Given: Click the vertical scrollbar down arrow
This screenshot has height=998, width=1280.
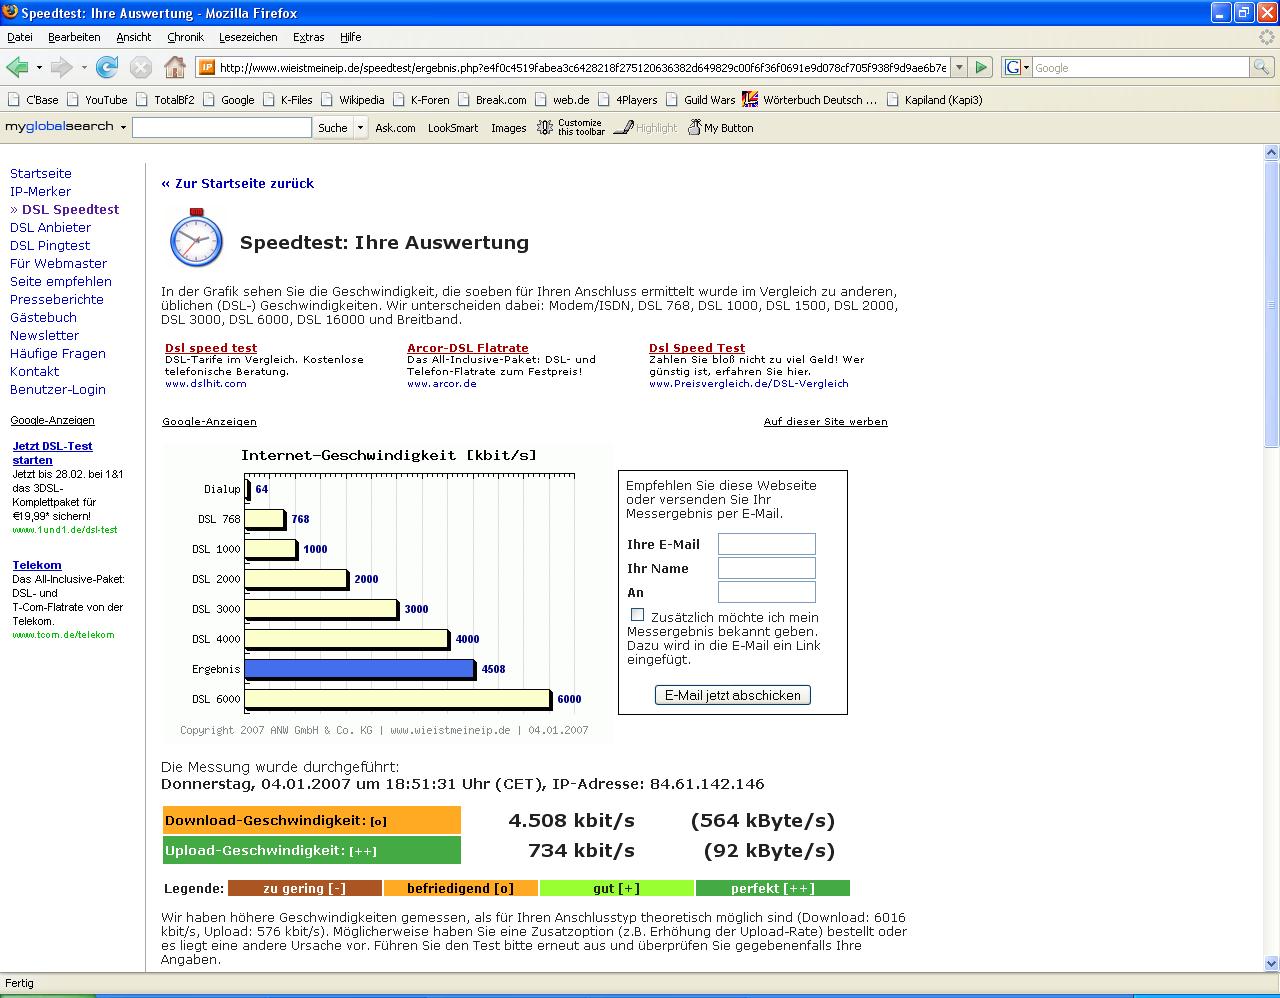Looking at the screenshot, I should click(1271, 963).
